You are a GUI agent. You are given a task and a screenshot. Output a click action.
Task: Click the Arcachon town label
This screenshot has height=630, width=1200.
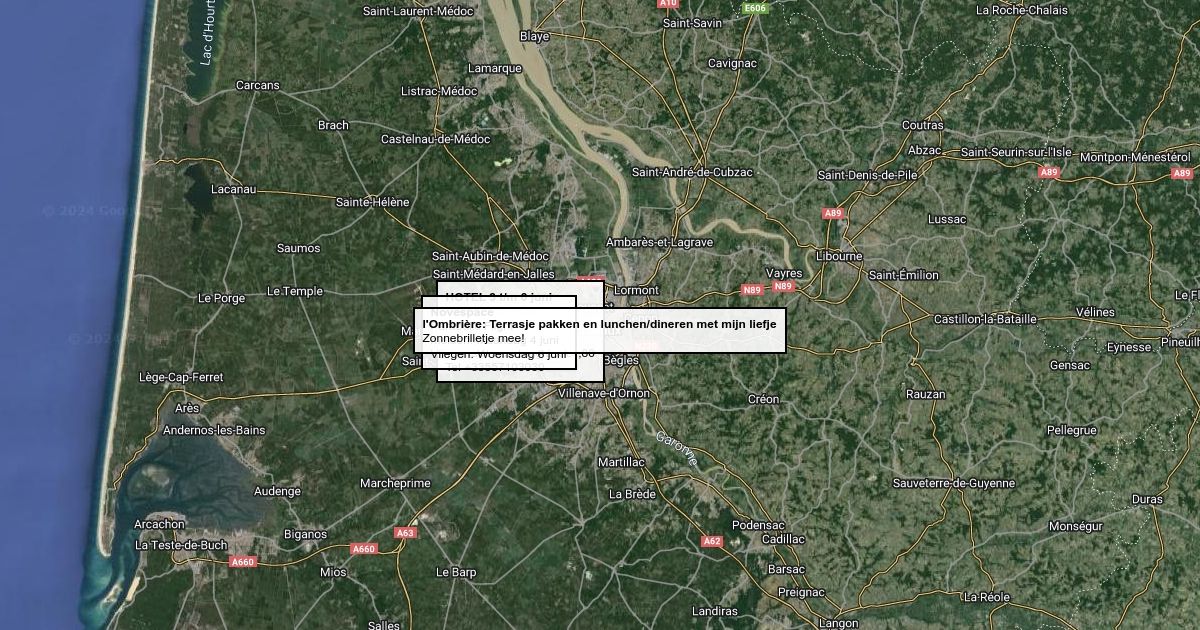click(160, 524)
